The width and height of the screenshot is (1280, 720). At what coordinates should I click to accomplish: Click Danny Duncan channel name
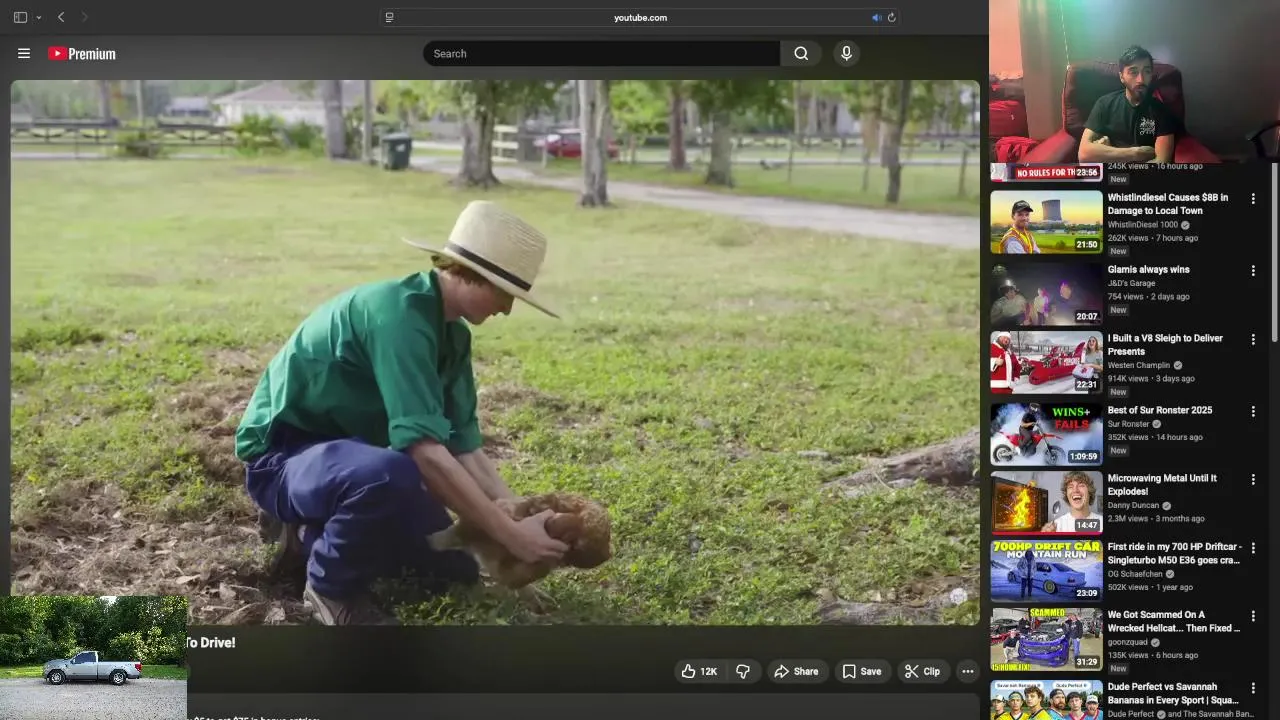[x=1133, y=505]
